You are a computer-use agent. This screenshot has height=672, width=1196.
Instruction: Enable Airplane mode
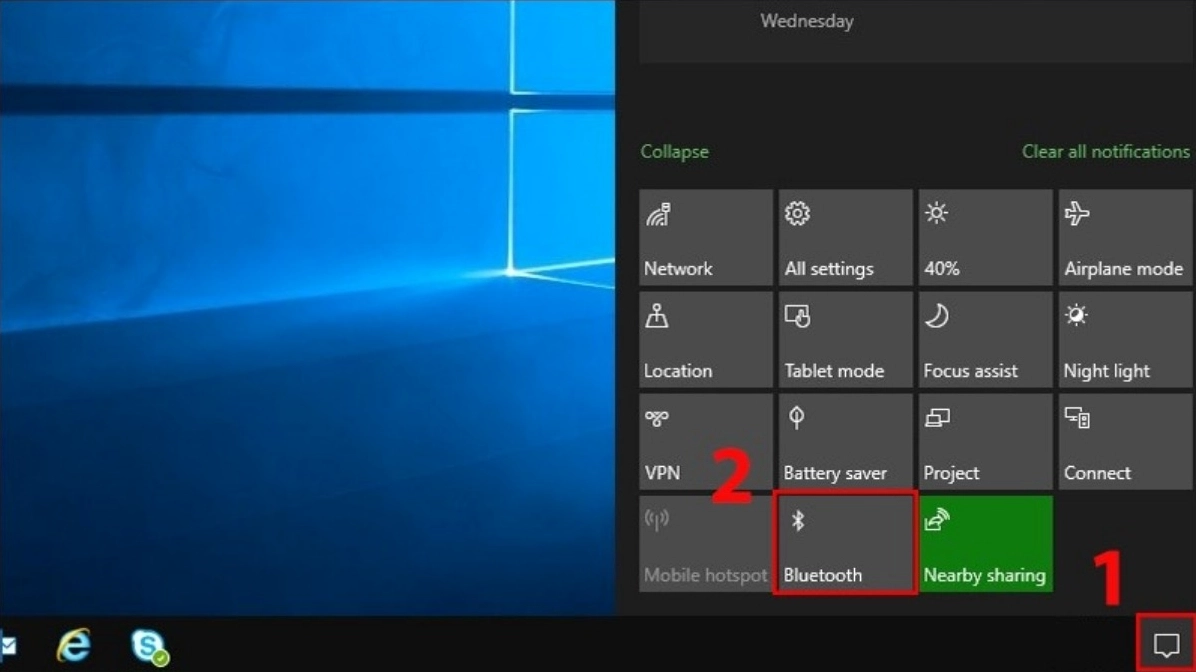1123,237
